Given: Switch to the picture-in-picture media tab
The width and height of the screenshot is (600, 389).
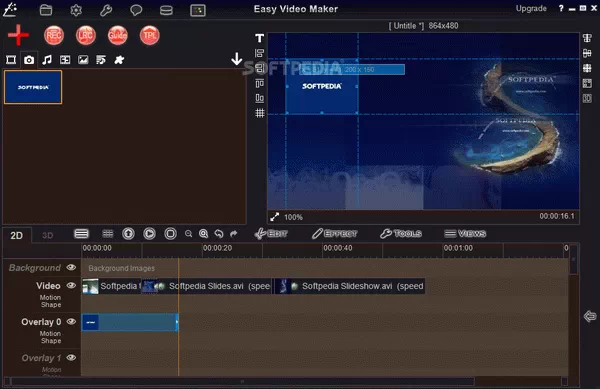Looking at the screenshot, I should pos(65,60).
